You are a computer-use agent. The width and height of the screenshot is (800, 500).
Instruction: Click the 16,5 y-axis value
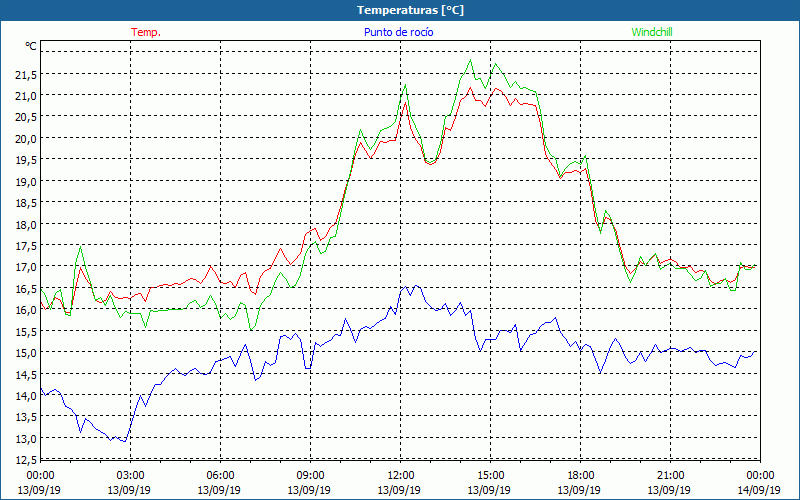pos(26,288)
